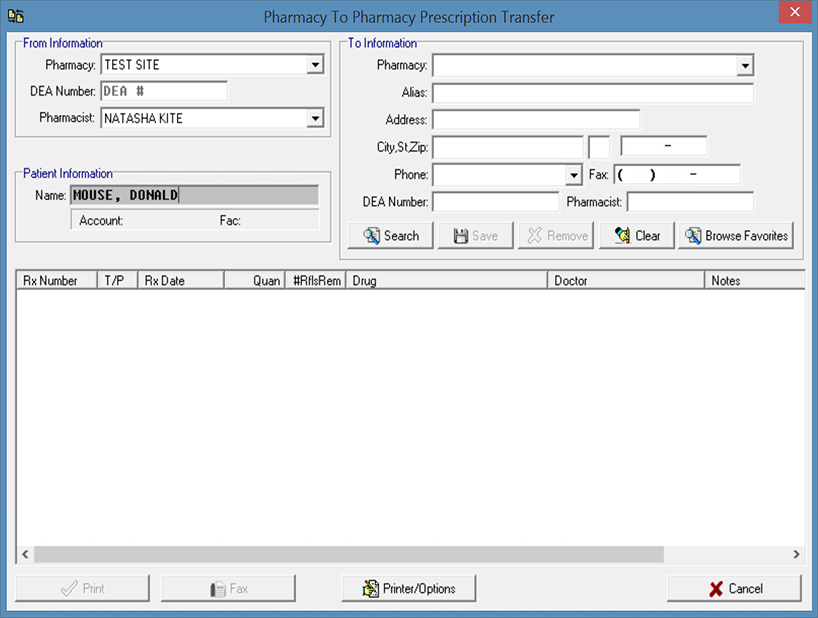Click the Search button with magnifier icon
Image resolution: width=818 pixels, height=618 pixels.
[x=390, y=236]
